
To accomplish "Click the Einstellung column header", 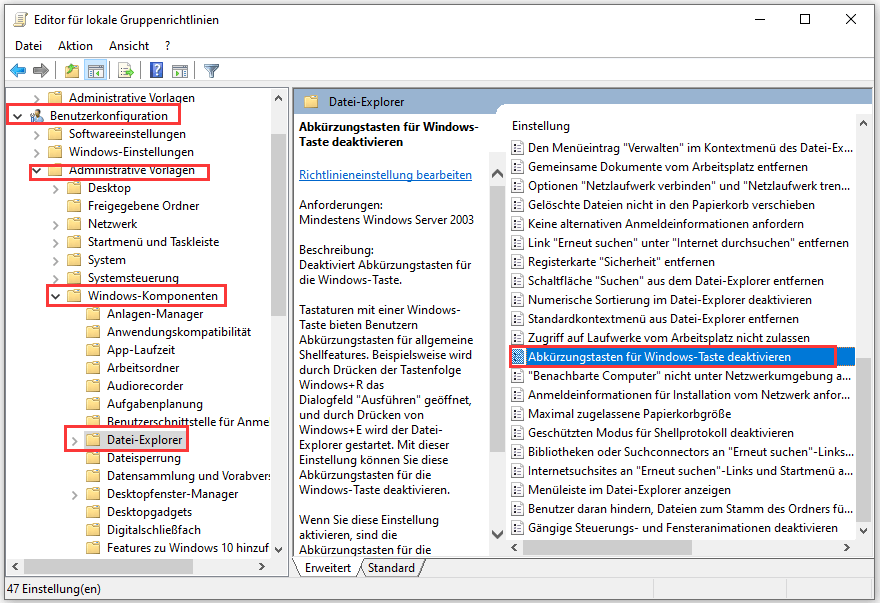I will [540, 126].
